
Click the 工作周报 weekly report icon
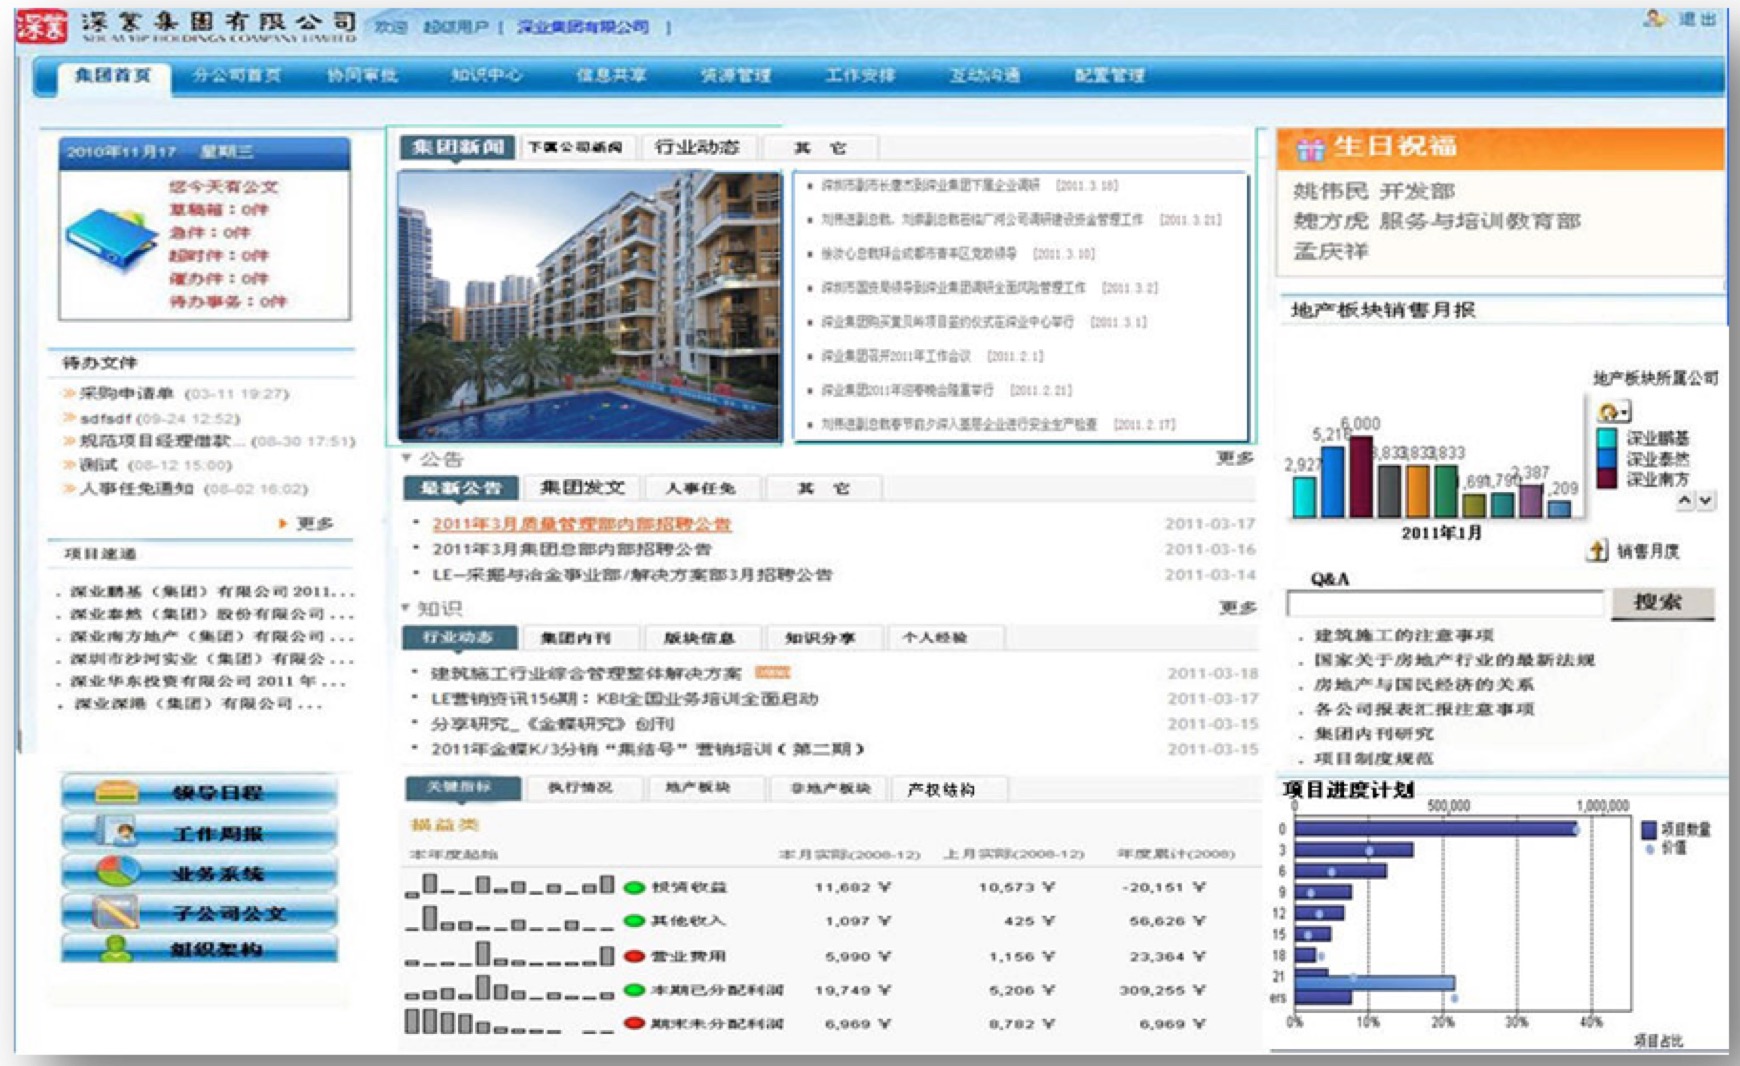tap(116, 832)
